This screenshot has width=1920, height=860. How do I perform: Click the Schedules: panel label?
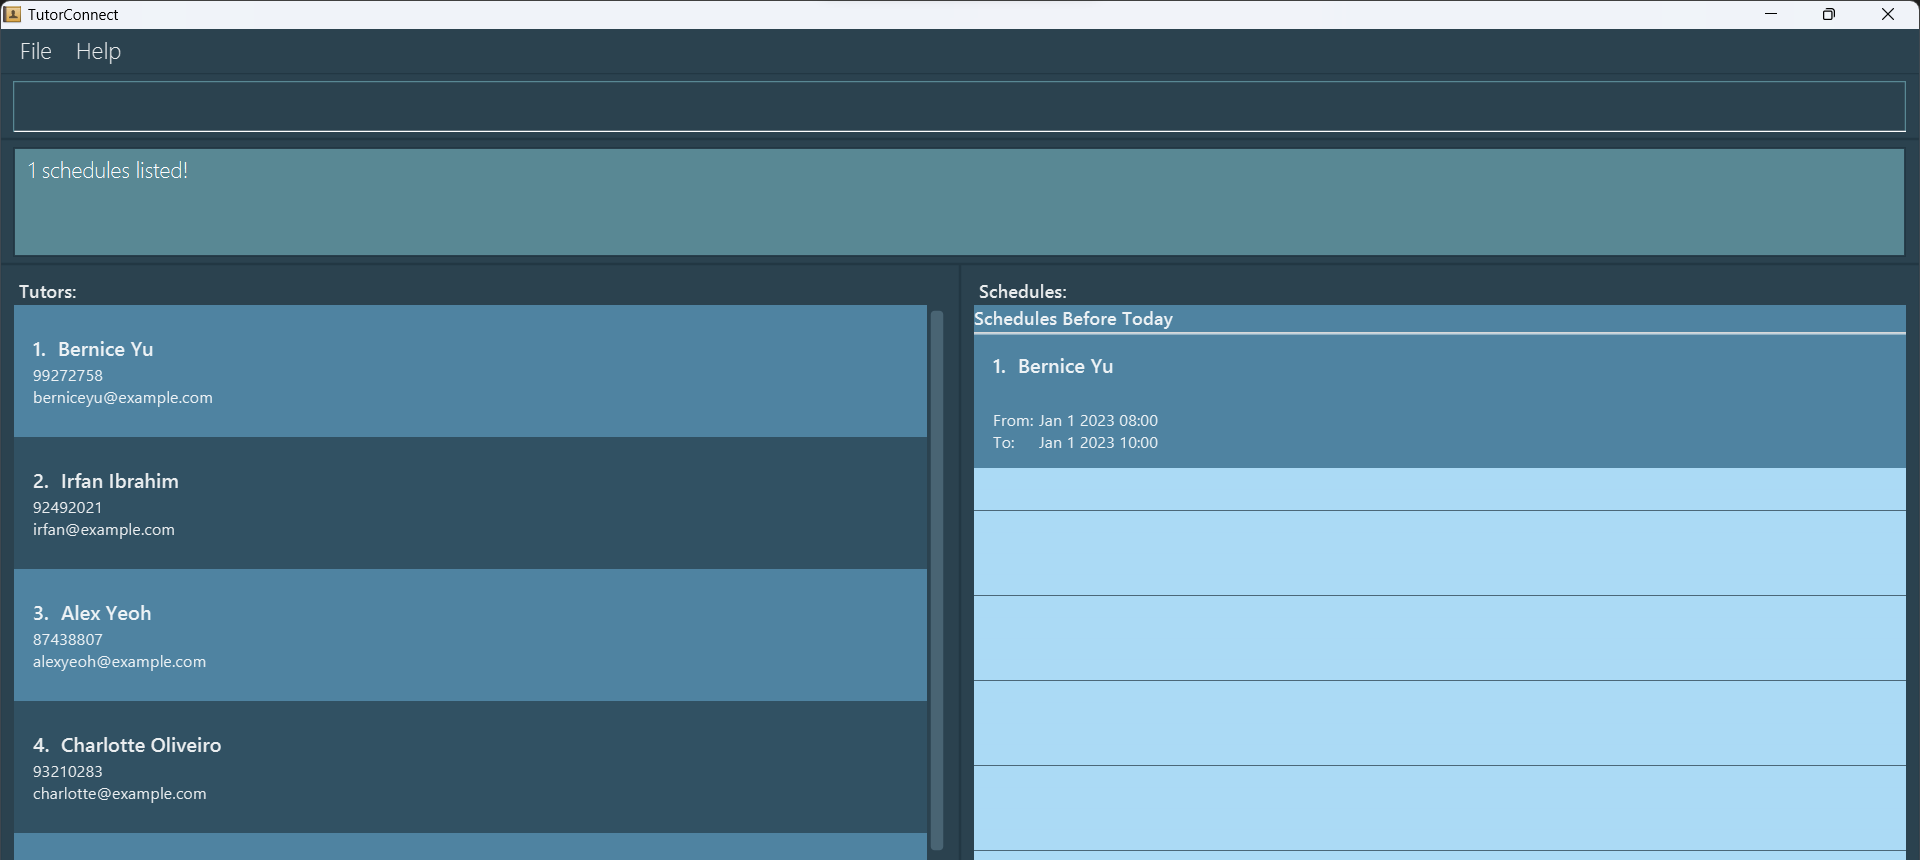(x=1023, y=292)
